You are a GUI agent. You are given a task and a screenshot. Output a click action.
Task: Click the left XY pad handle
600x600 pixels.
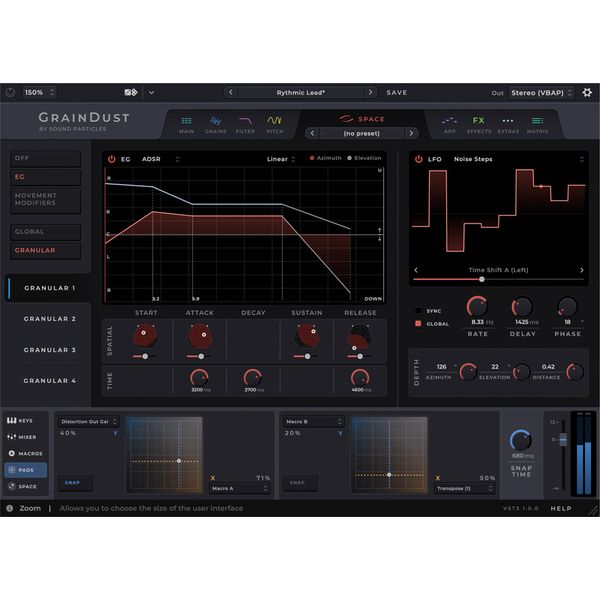tap(179, 461)
